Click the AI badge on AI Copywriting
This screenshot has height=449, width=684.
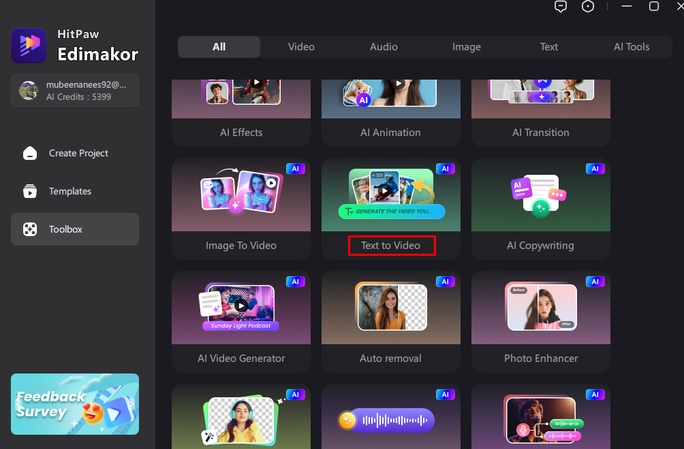pos(595,169)
